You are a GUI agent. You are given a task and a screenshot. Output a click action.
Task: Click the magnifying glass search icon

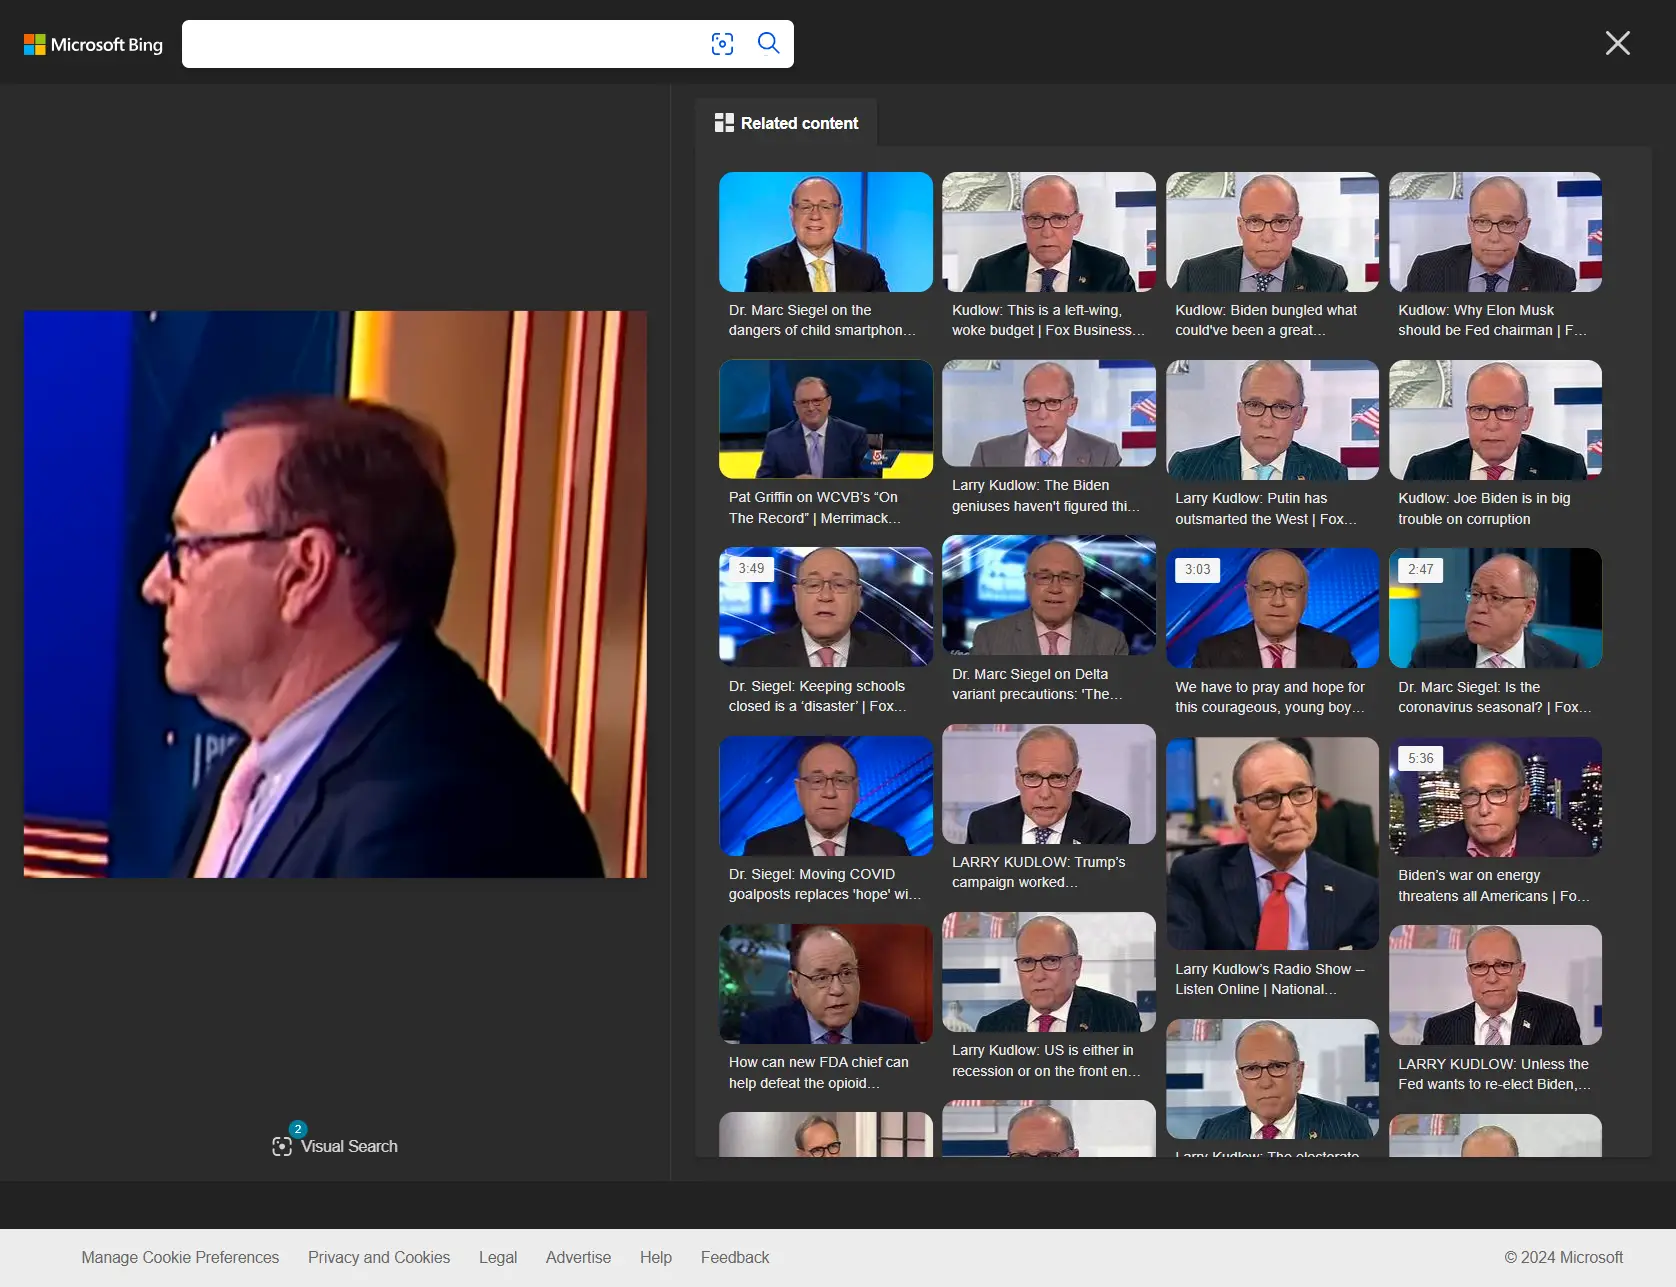coord(768,43)
